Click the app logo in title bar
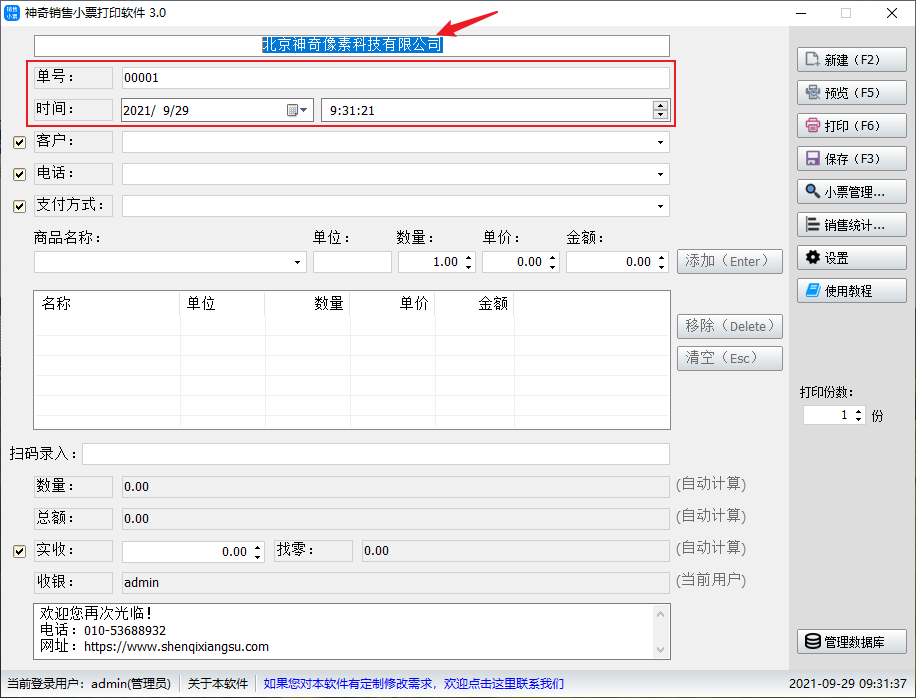The height and width of the screenshot is (698, 916). click(12, 13)
